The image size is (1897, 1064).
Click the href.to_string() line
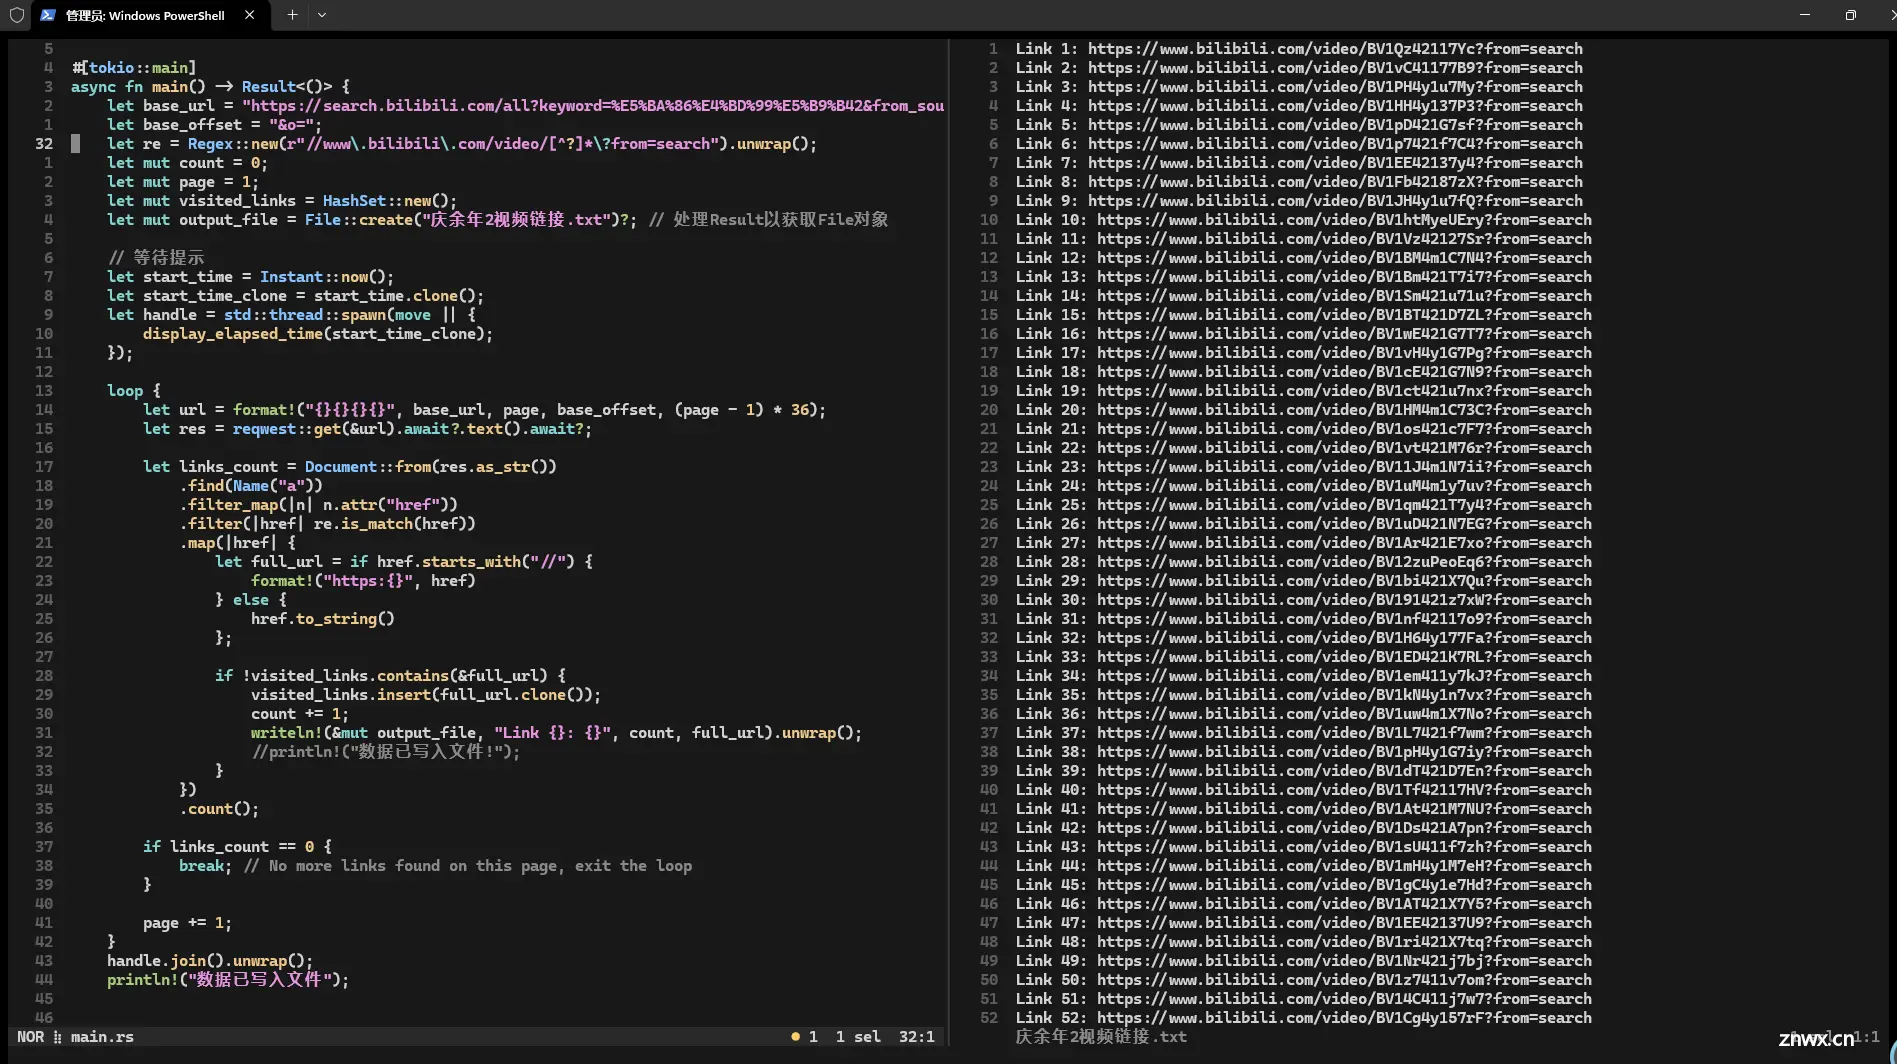323,618
